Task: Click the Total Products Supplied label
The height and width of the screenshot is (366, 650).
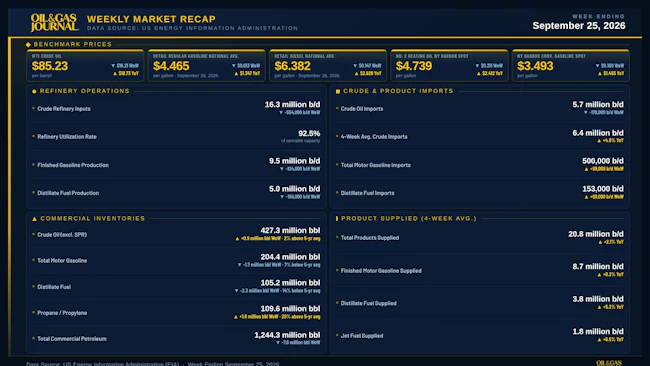Action: pyautogui.click(x=369, y=238)
